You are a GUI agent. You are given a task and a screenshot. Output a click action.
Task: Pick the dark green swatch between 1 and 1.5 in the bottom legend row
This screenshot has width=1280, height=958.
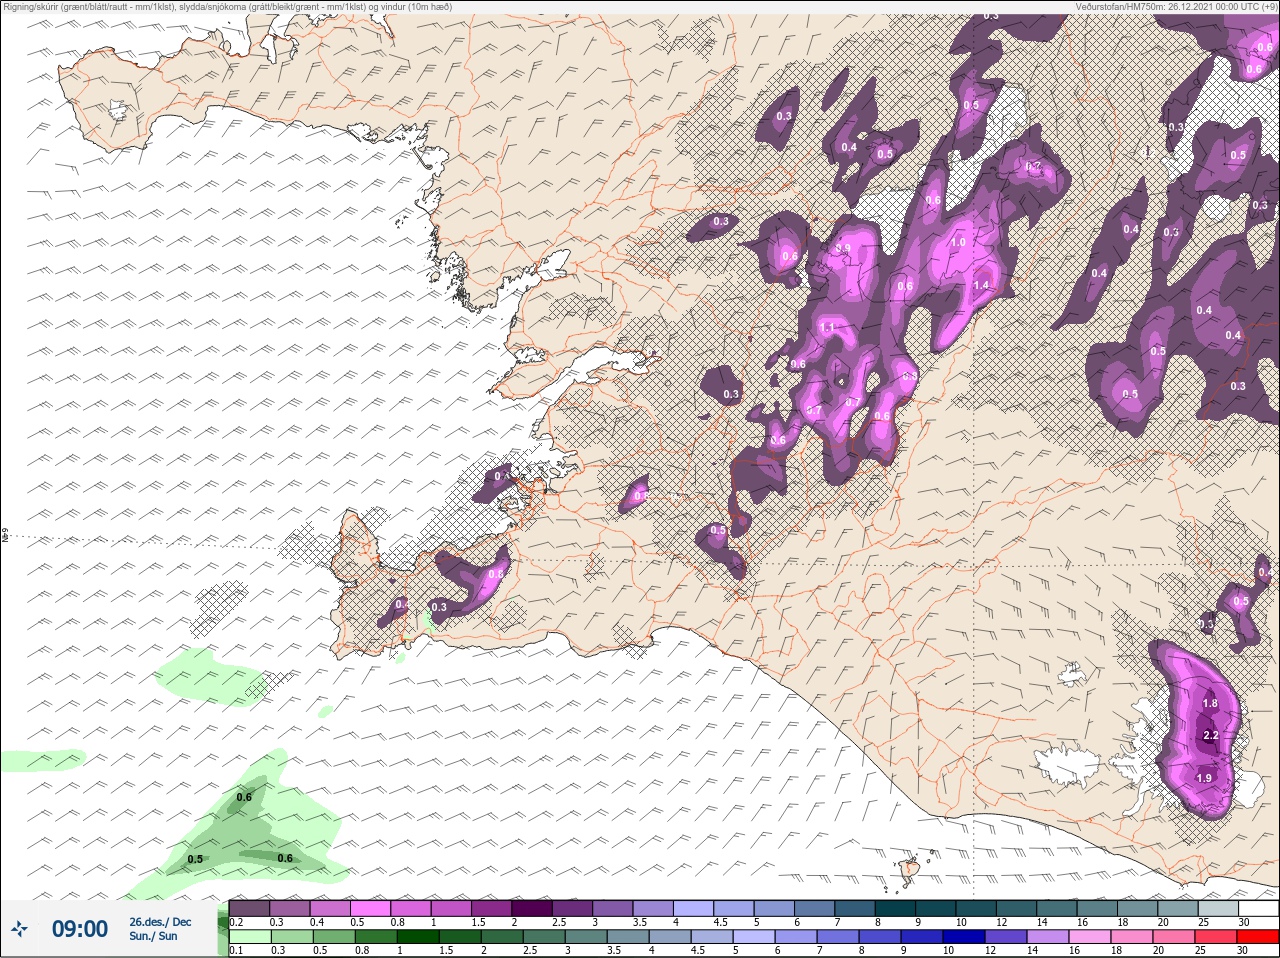coord(416,937)
